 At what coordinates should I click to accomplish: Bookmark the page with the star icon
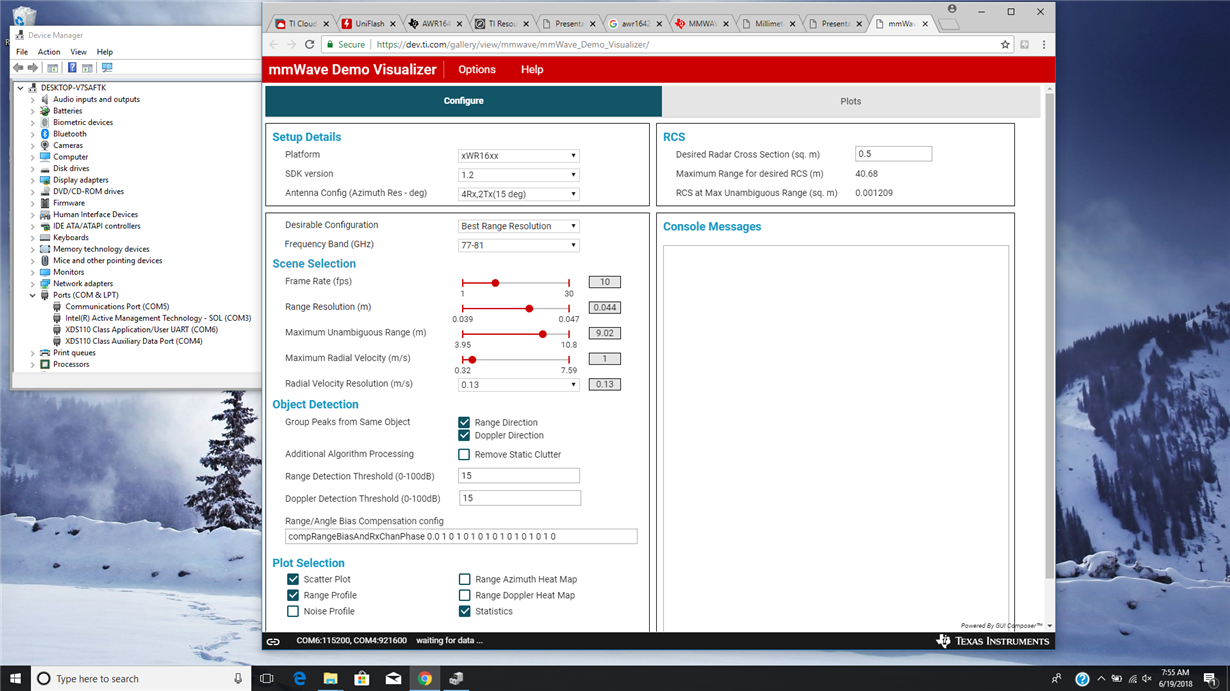[x=1005, y=44]
